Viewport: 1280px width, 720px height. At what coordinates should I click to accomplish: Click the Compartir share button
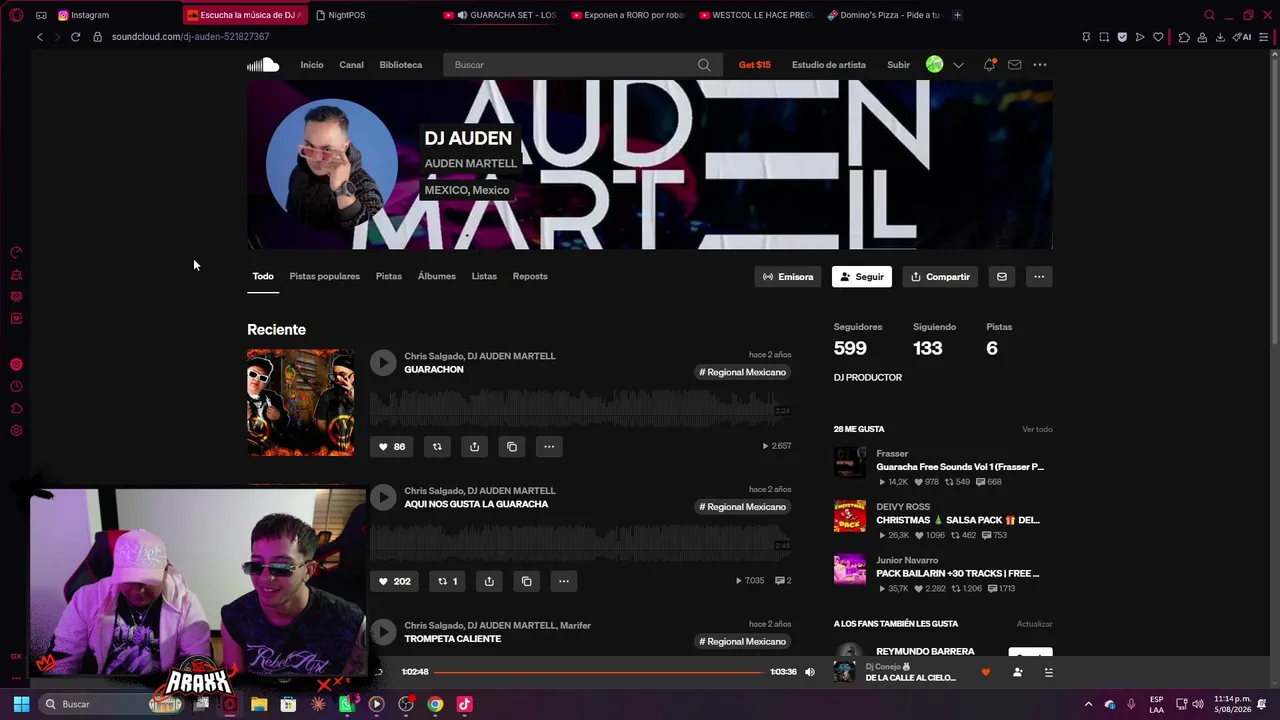(x=940, y=277)
